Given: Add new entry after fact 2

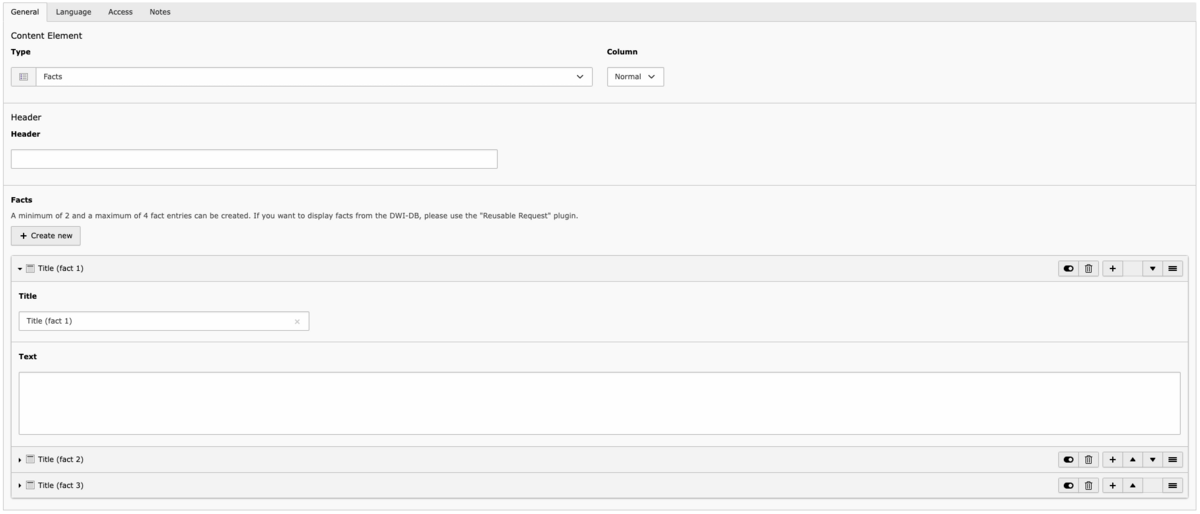Looking at the screenshot, I should (1113, 459).
